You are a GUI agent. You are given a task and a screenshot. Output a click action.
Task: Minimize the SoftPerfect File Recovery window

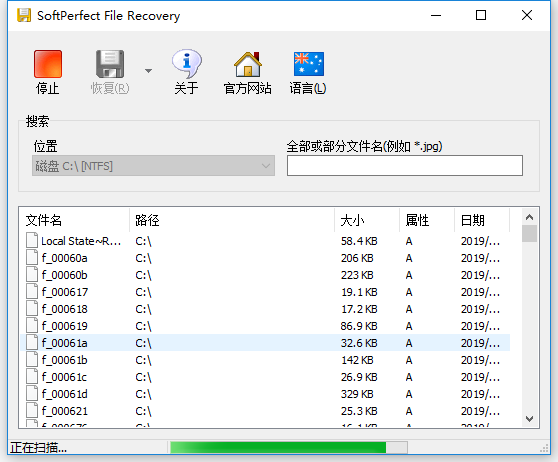(x=436, y=15)
